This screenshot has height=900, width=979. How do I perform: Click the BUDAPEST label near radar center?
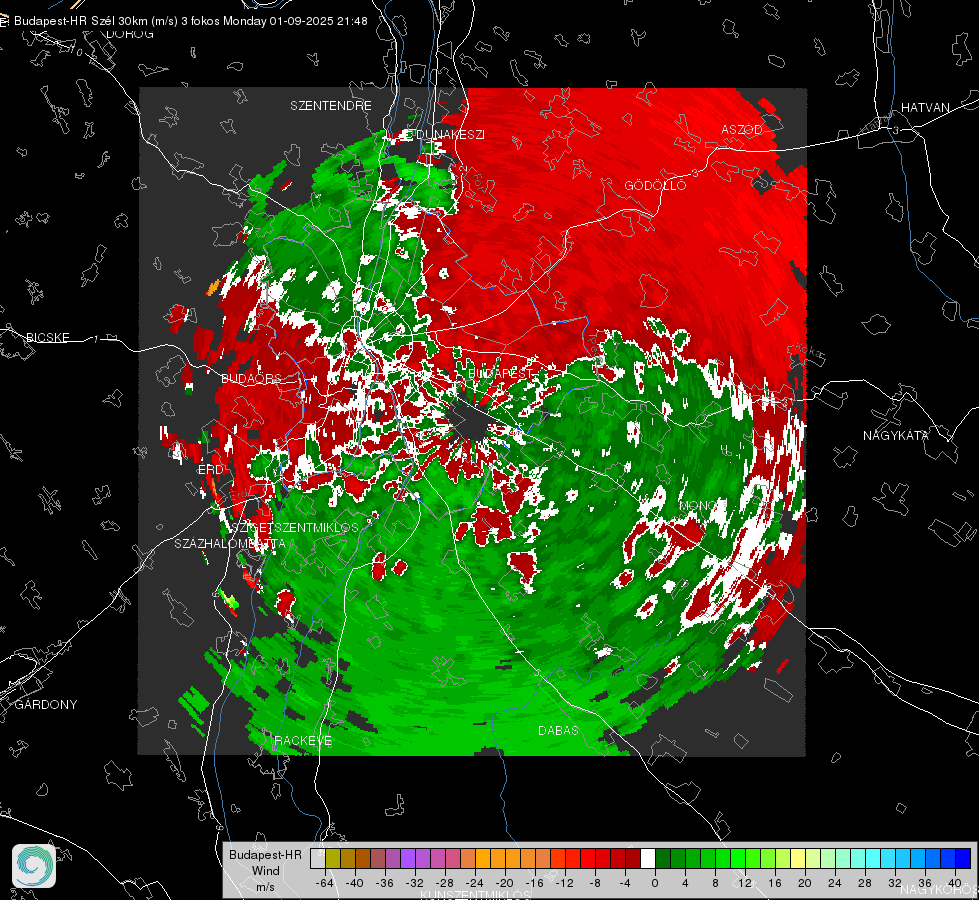coord(499,373)
